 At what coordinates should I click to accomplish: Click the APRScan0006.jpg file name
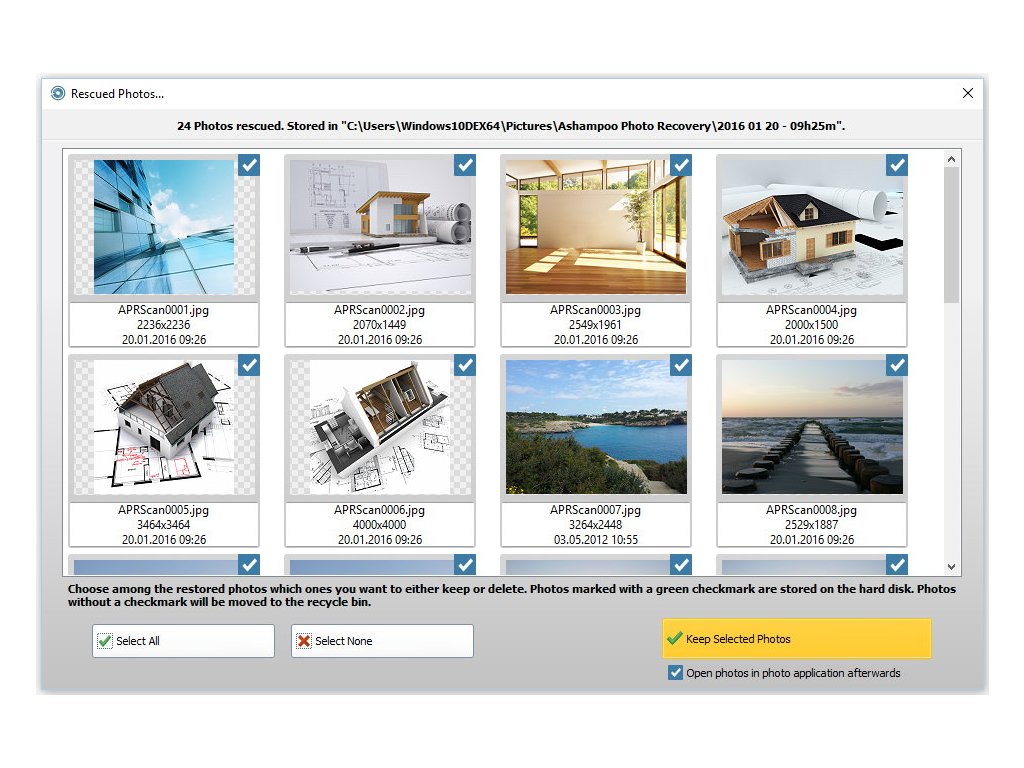coord(379,510)
